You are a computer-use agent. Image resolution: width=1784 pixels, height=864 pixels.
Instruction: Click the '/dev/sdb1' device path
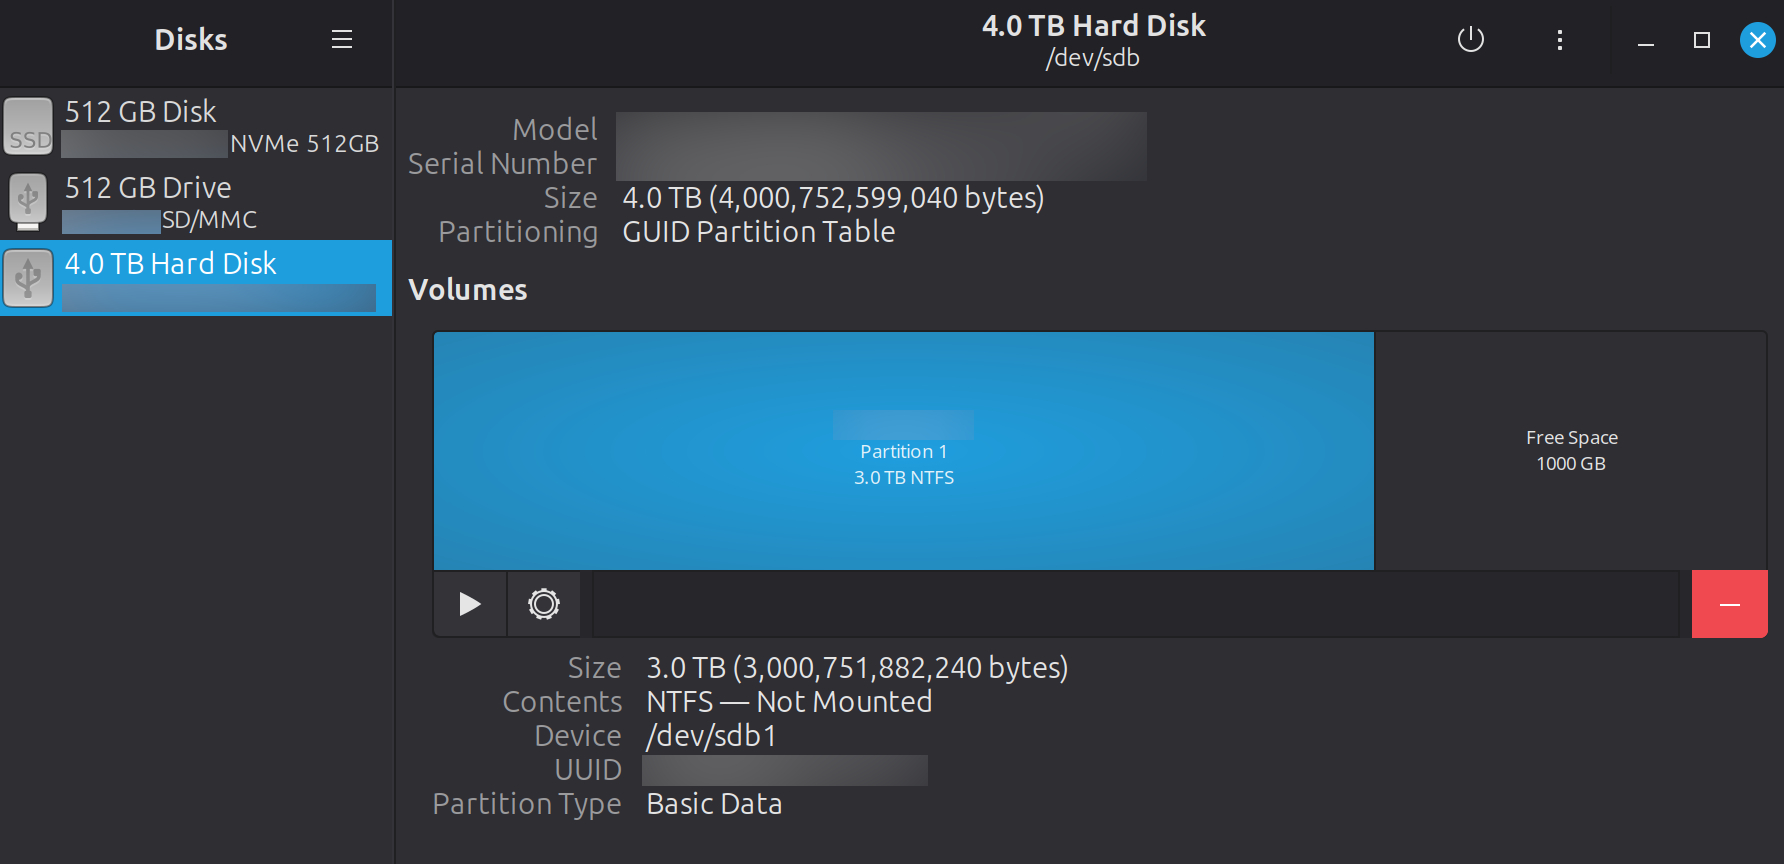(x=711, y=736)
